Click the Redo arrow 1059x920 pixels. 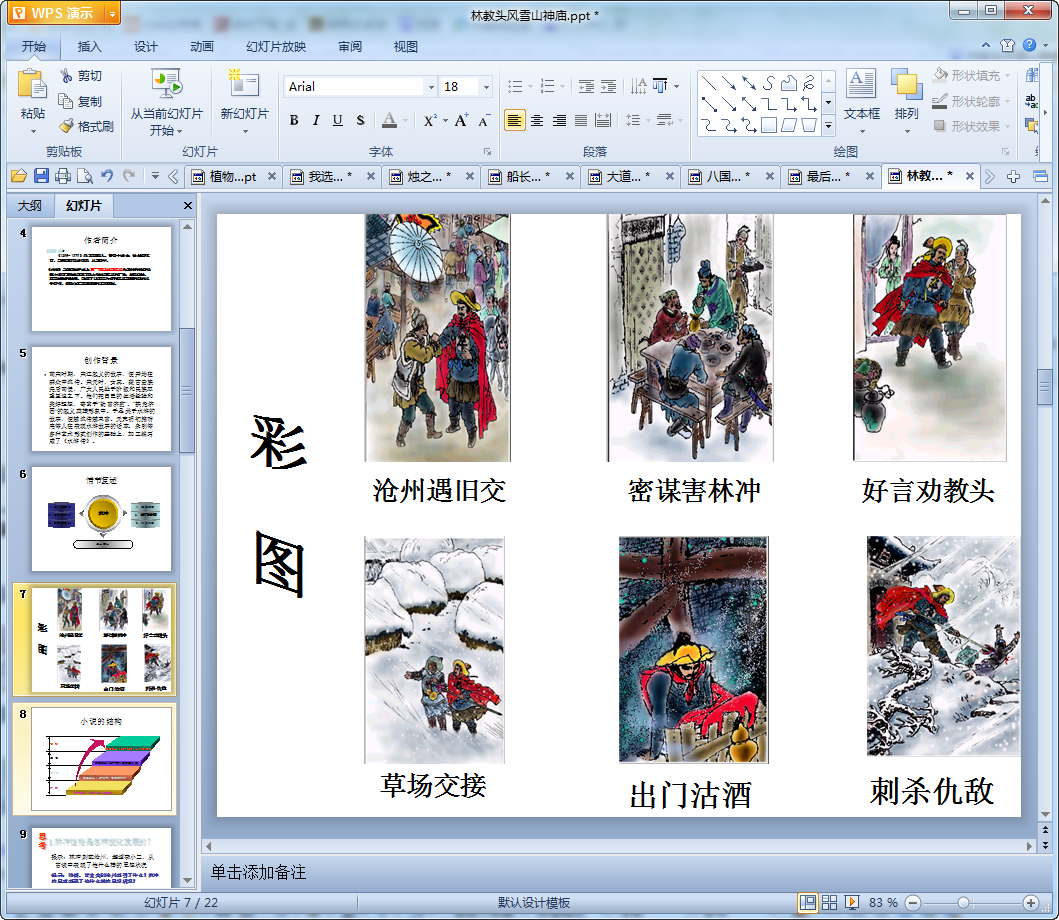coord(128,176)
